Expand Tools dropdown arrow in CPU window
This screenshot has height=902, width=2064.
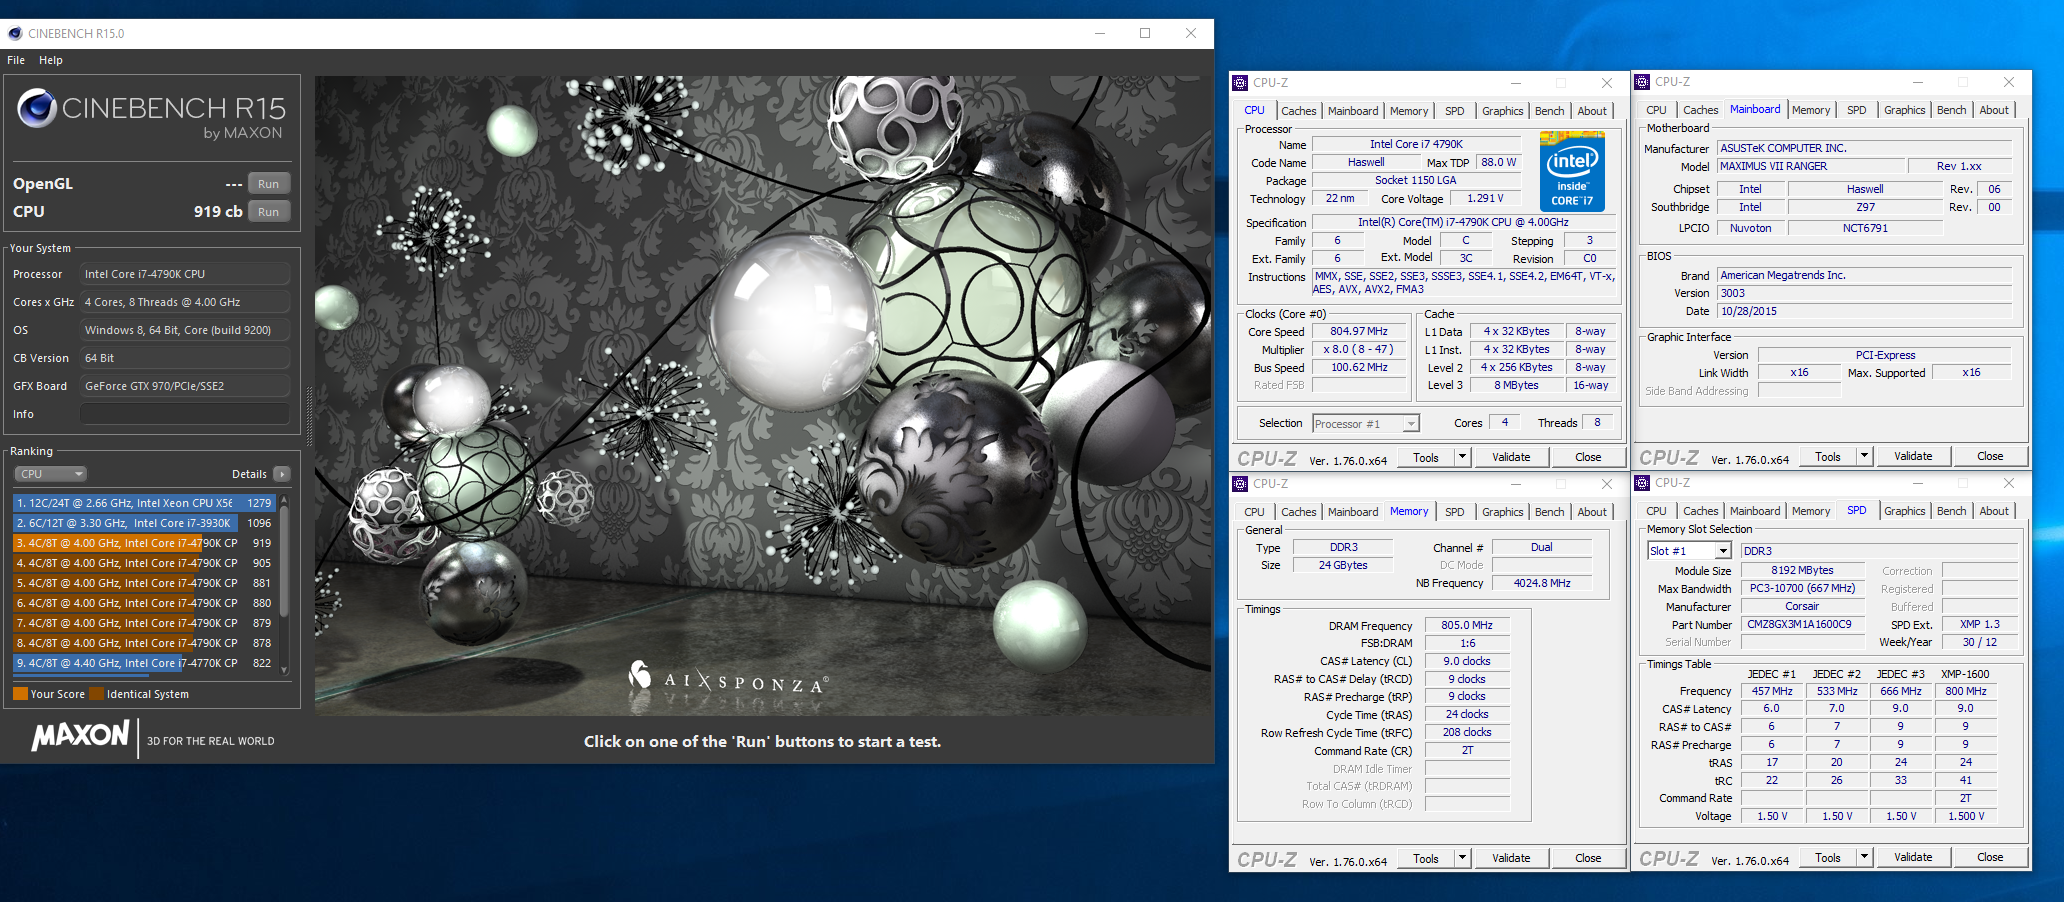click(1462, 457)
